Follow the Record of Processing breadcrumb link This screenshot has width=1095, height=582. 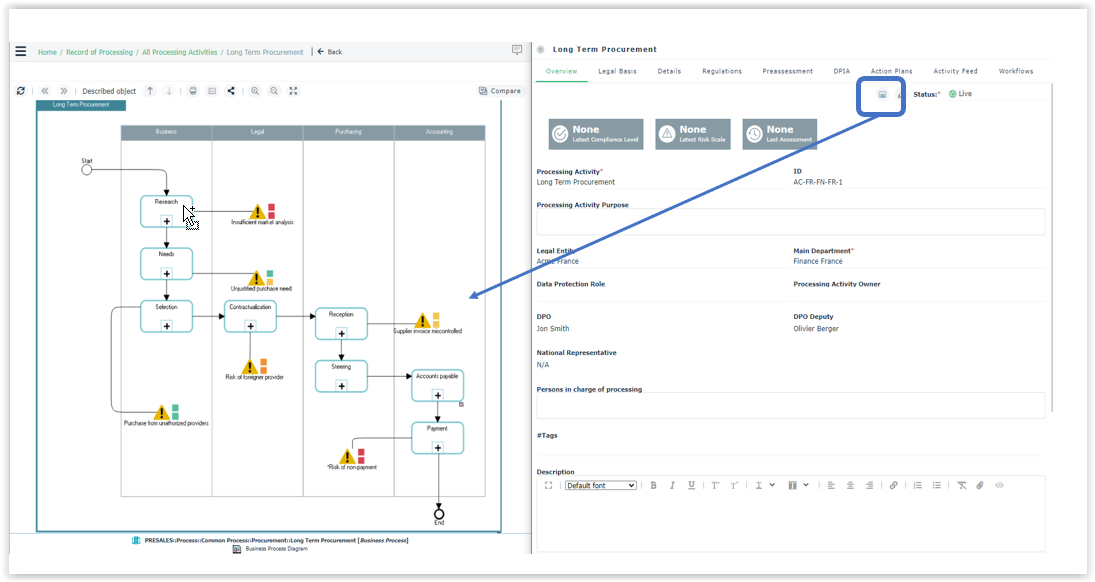[99, 52]
